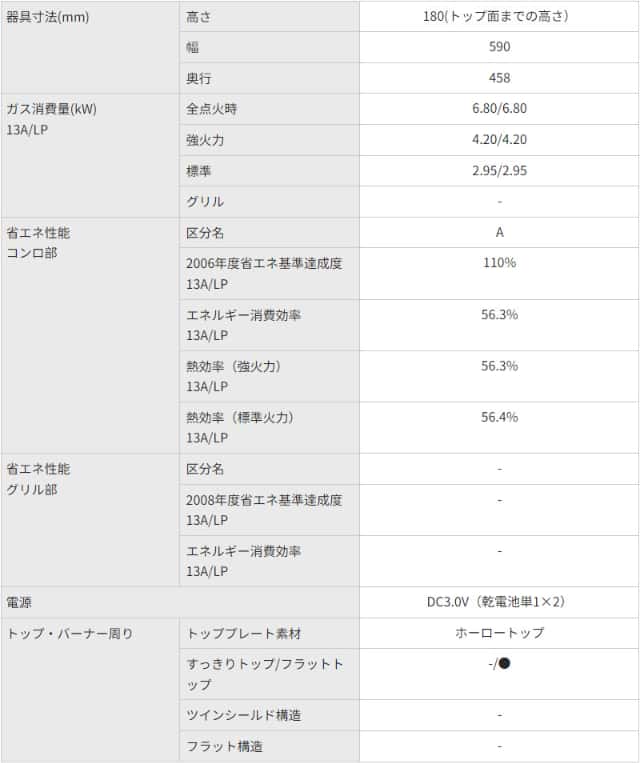Select the 全点火時 row label

[x=212, y=109]
